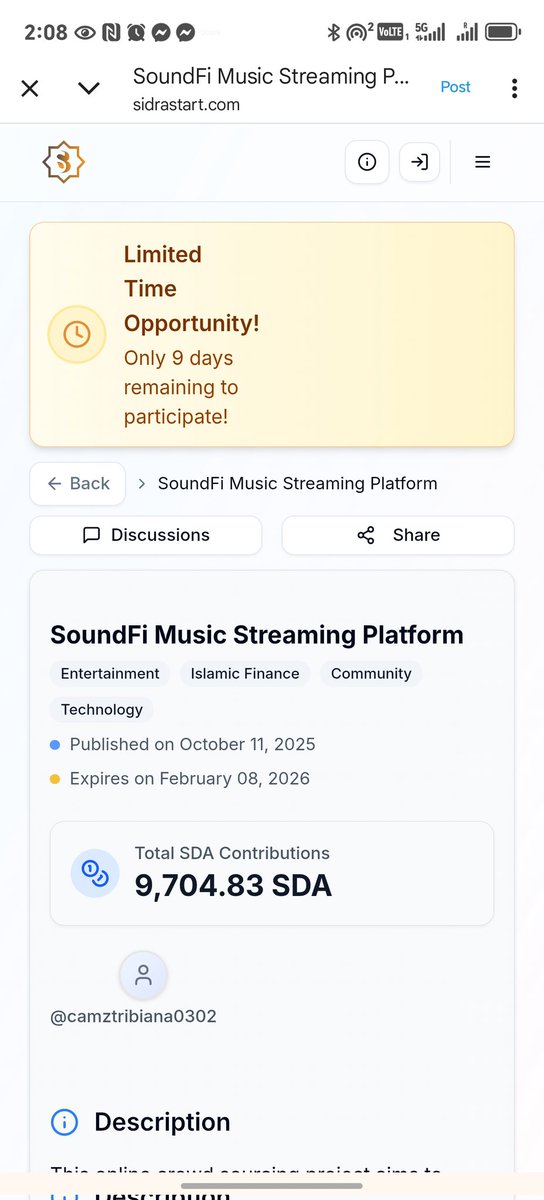
Task: Share the project via Share button
Action: point(398,535)
